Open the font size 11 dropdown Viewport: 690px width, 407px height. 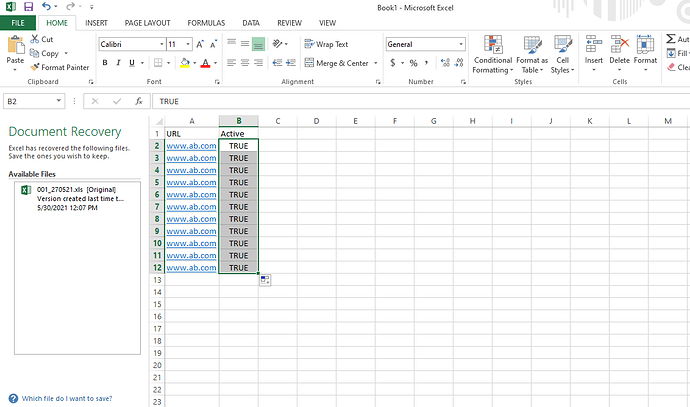(188, 44)
